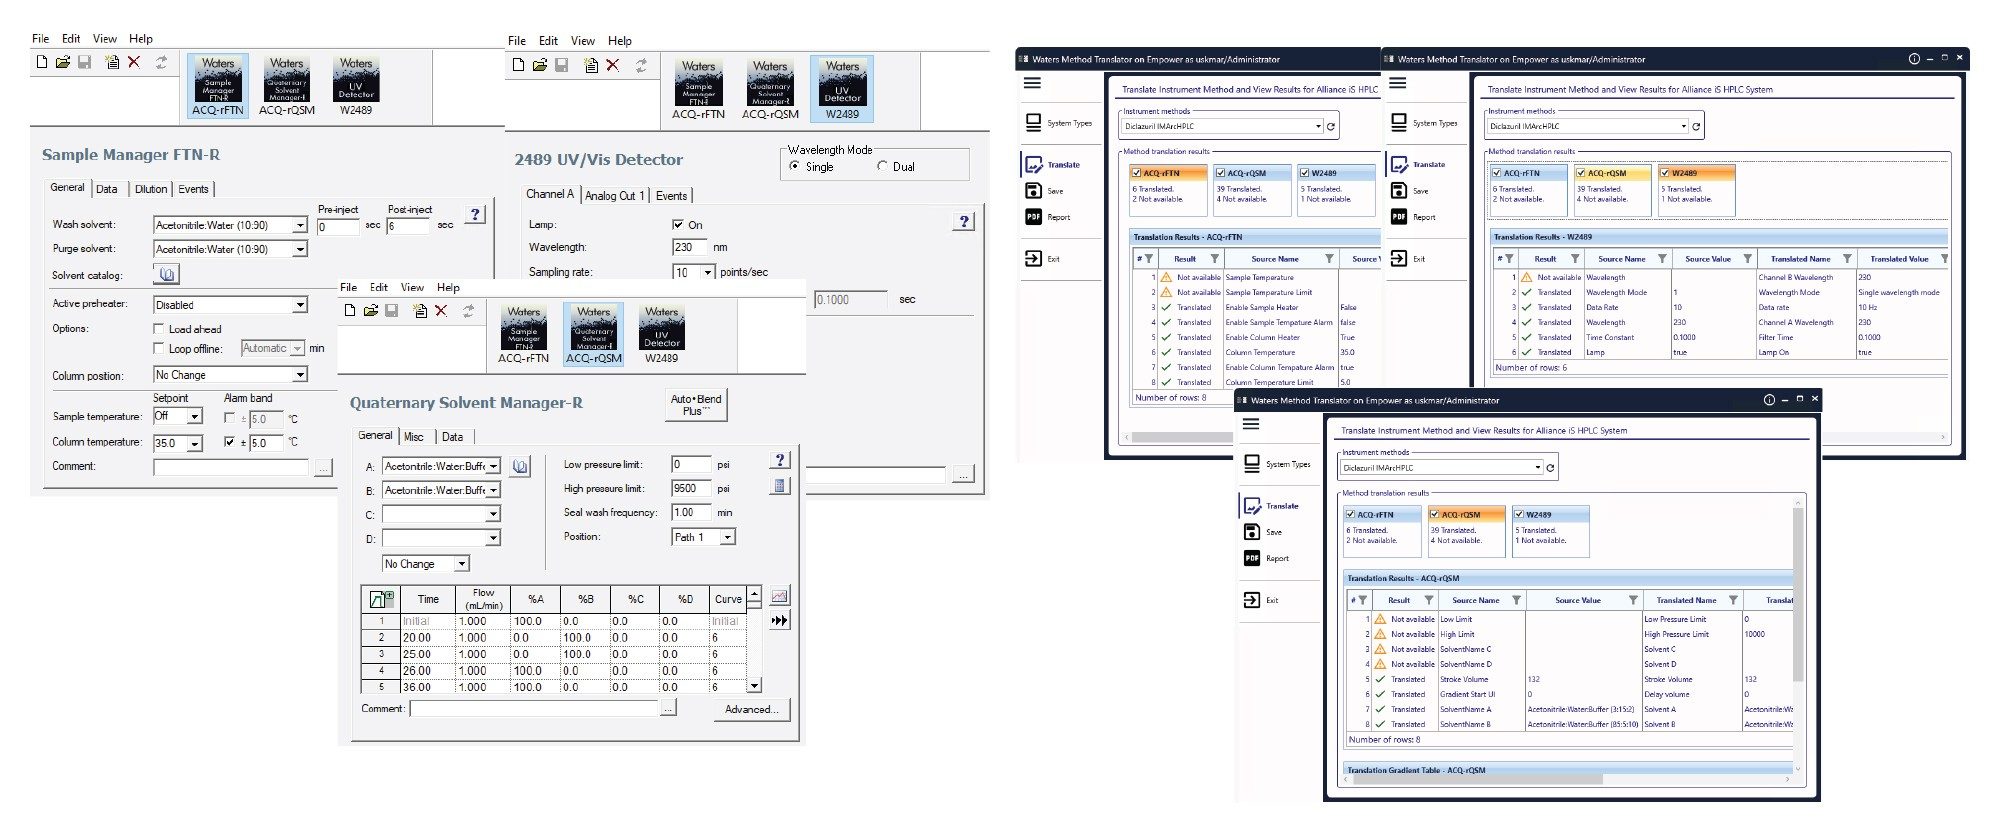Open File menu in Sample Manager FTN-R window
Screen dimensions: 2000x834
click(40, 38)
